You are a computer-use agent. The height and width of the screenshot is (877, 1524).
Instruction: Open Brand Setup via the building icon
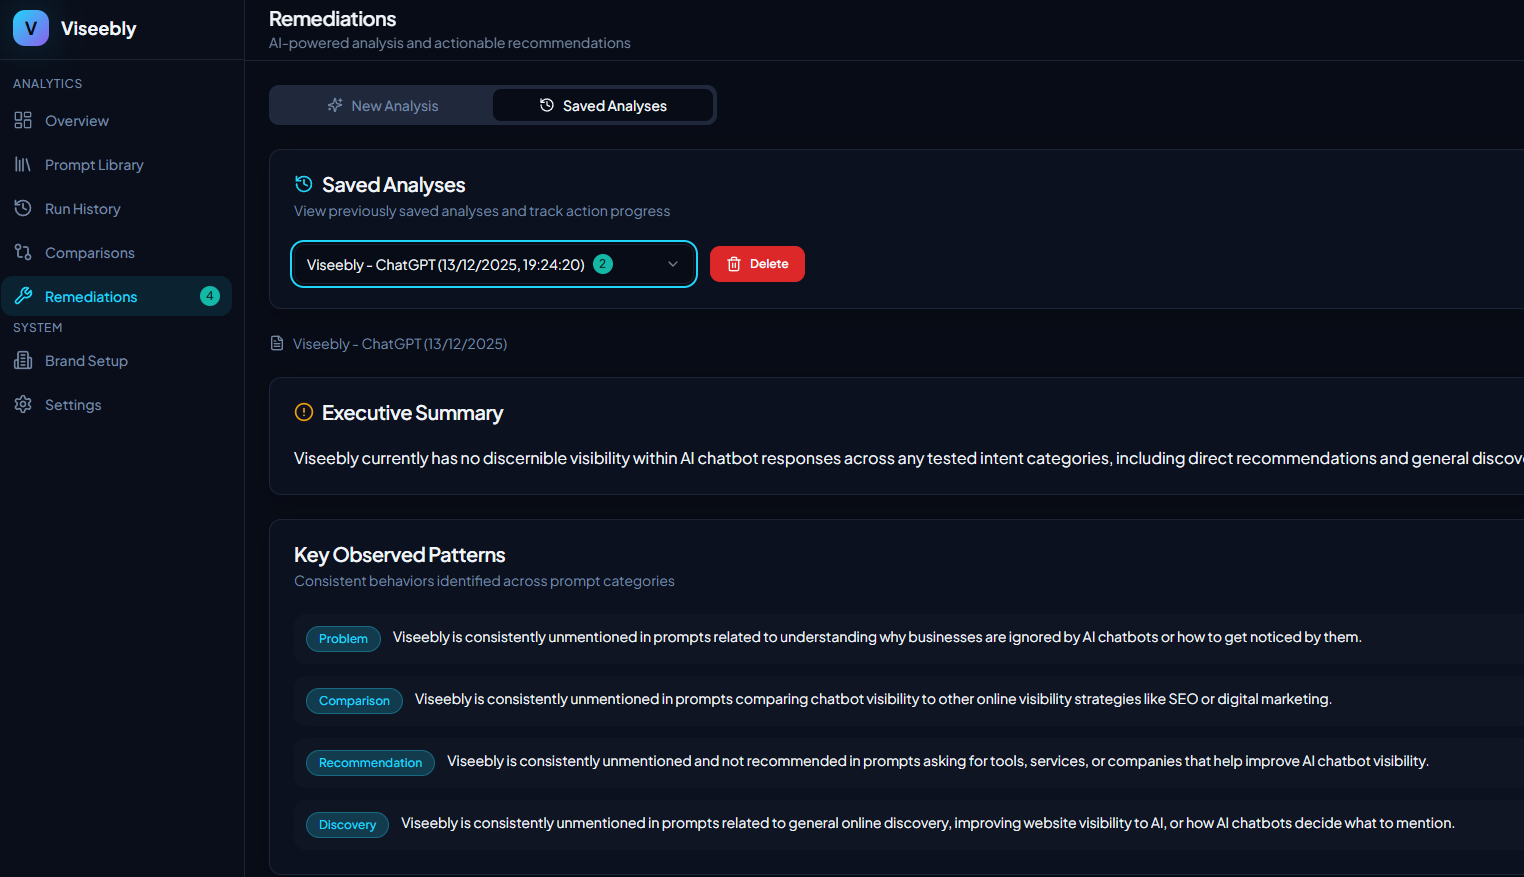pyautogui.click(x=24, y=360)
